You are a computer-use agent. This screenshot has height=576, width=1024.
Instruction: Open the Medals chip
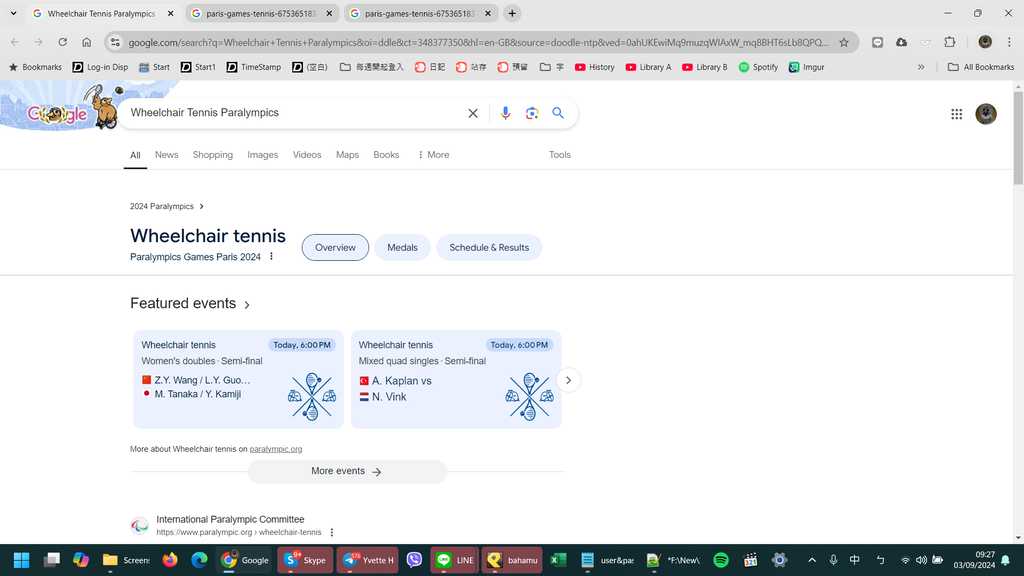[x=402, y=248]
